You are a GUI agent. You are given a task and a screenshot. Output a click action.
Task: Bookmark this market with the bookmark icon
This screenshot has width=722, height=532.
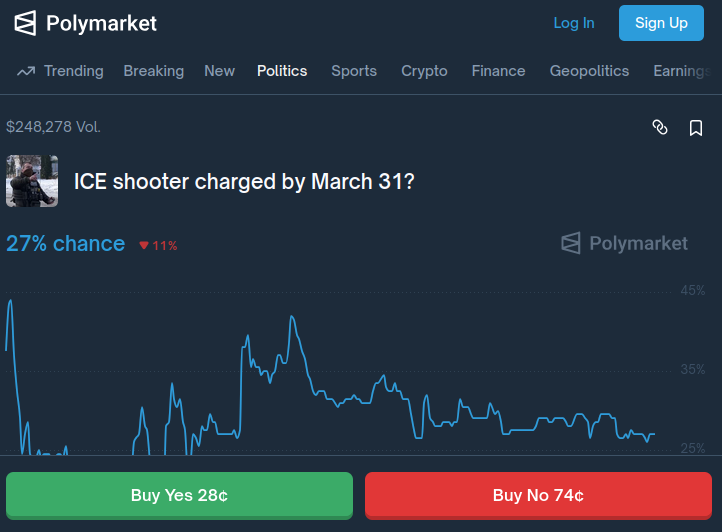coord(696,128)
